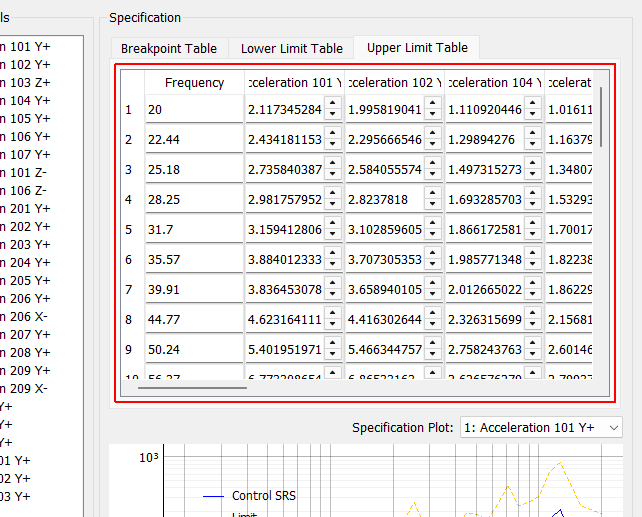
Task: Decrement the 3.836453078 value with down arrow
Action: click(333, 294)
